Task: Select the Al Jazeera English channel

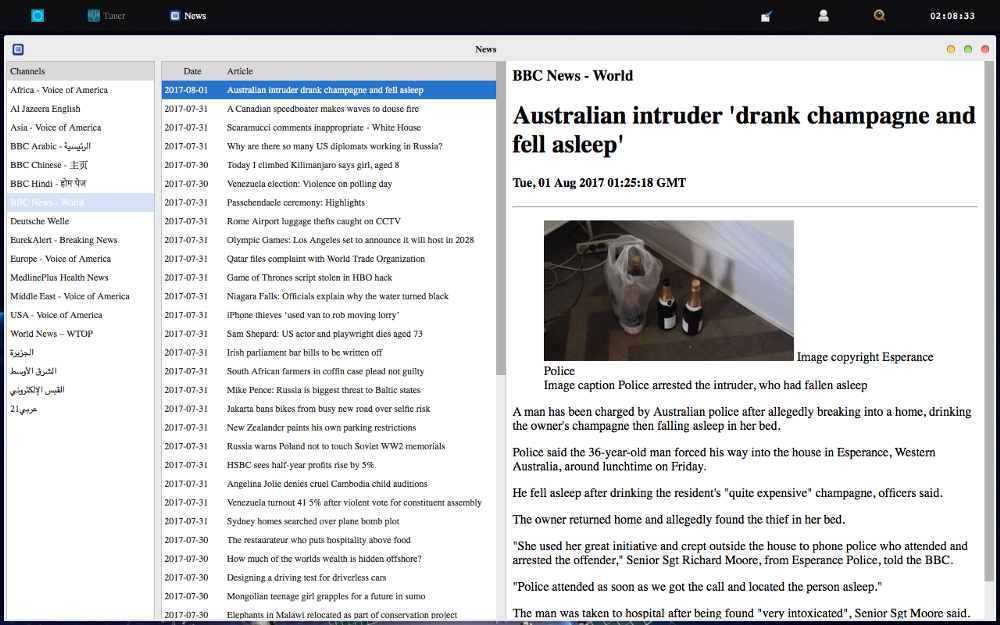Action: [x=45, y=109]
